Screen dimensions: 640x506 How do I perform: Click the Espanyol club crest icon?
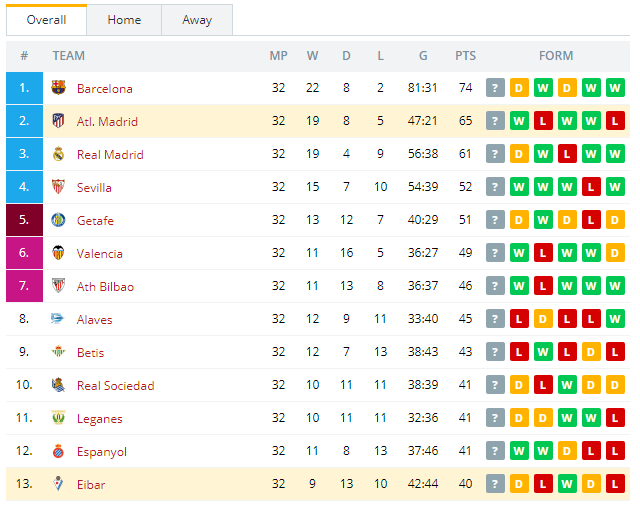(x=58, y=451)
